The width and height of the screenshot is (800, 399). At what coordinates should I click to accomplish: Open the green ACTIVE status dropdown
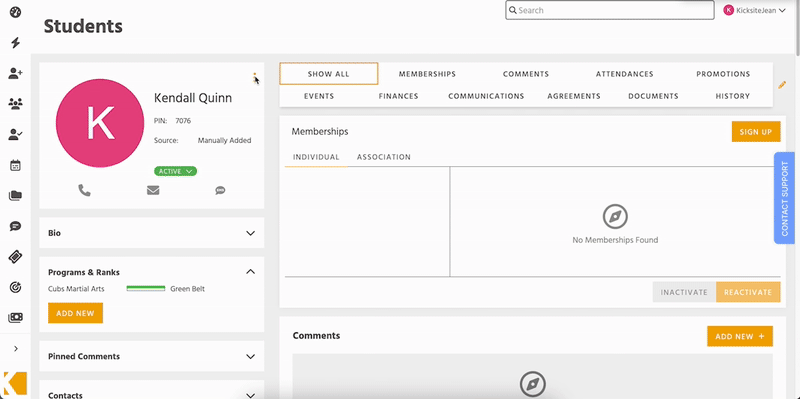175,171
